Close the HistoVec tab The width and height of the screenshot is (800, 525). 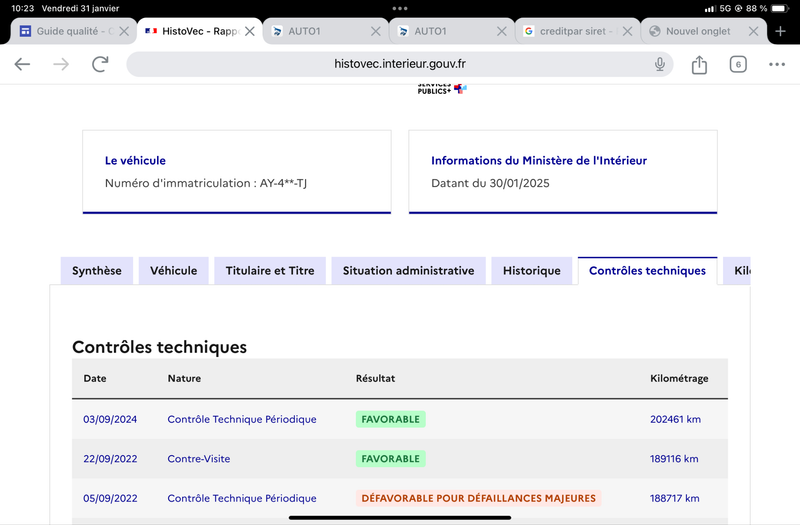coord(249,31)
